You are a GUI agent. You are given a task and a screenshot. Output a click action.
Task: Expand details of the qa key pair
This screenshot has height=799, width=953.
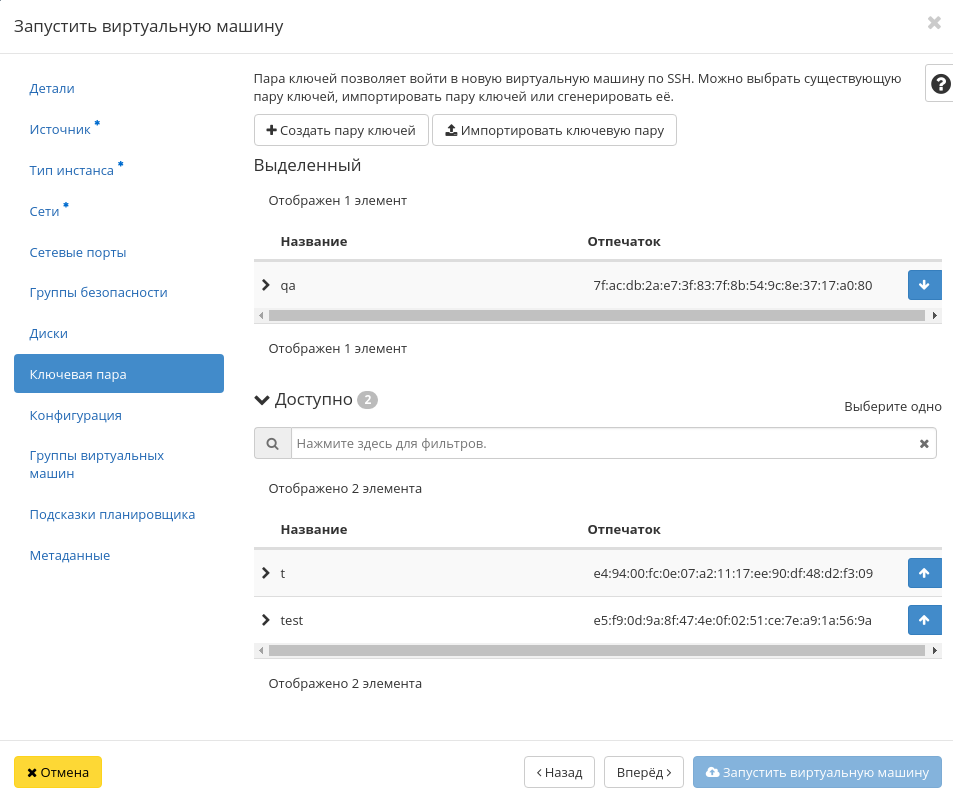(265, 285)
